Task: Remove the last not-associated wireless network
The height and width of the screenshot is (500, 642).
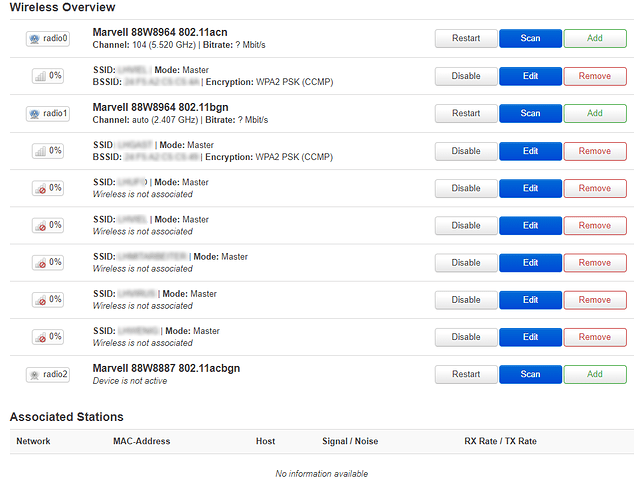Action: click(x=595, y=337)
